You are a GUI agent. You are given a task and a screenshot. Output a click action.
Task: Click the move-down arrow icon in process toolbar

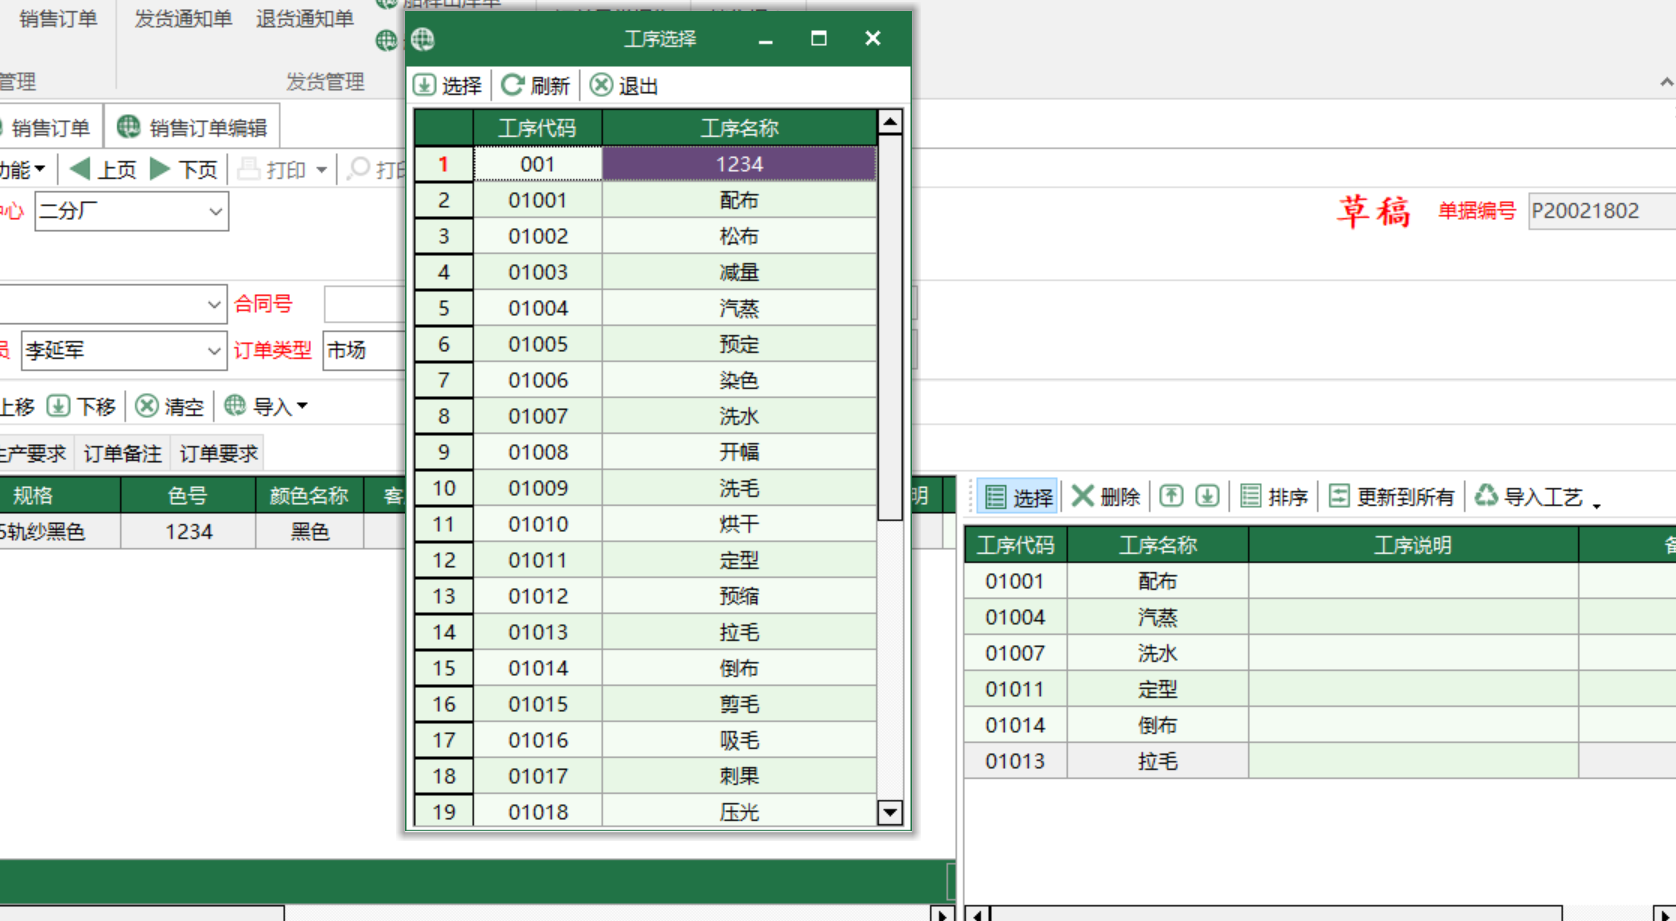pos(1207,496)
